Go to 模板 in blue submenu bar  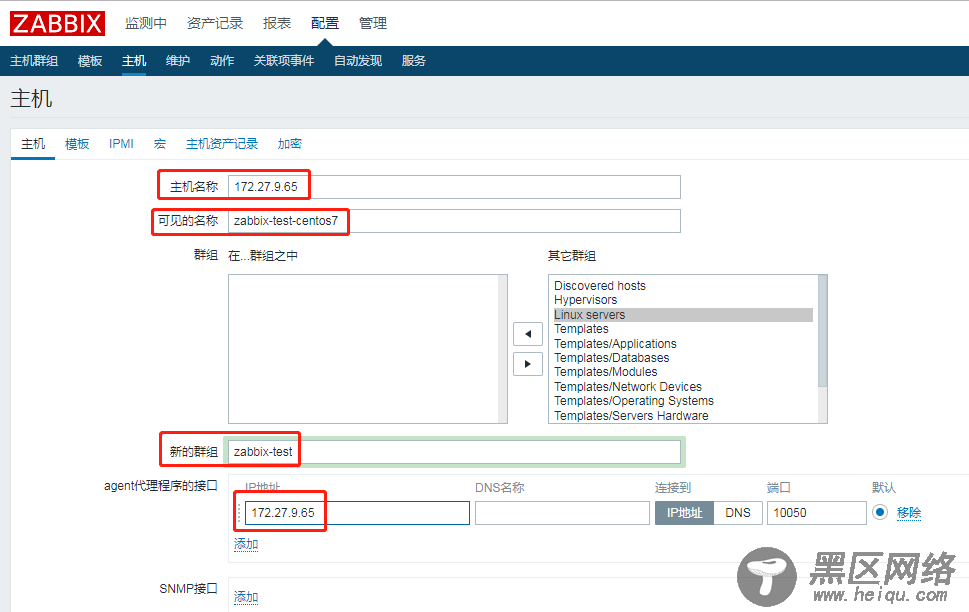[90, 61]
